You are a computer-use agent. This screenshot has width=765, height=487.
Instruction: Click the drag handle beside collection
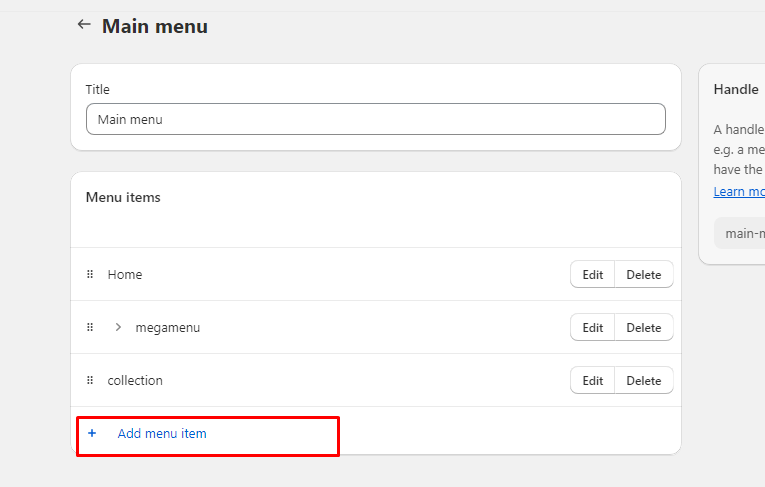point(90,380)
